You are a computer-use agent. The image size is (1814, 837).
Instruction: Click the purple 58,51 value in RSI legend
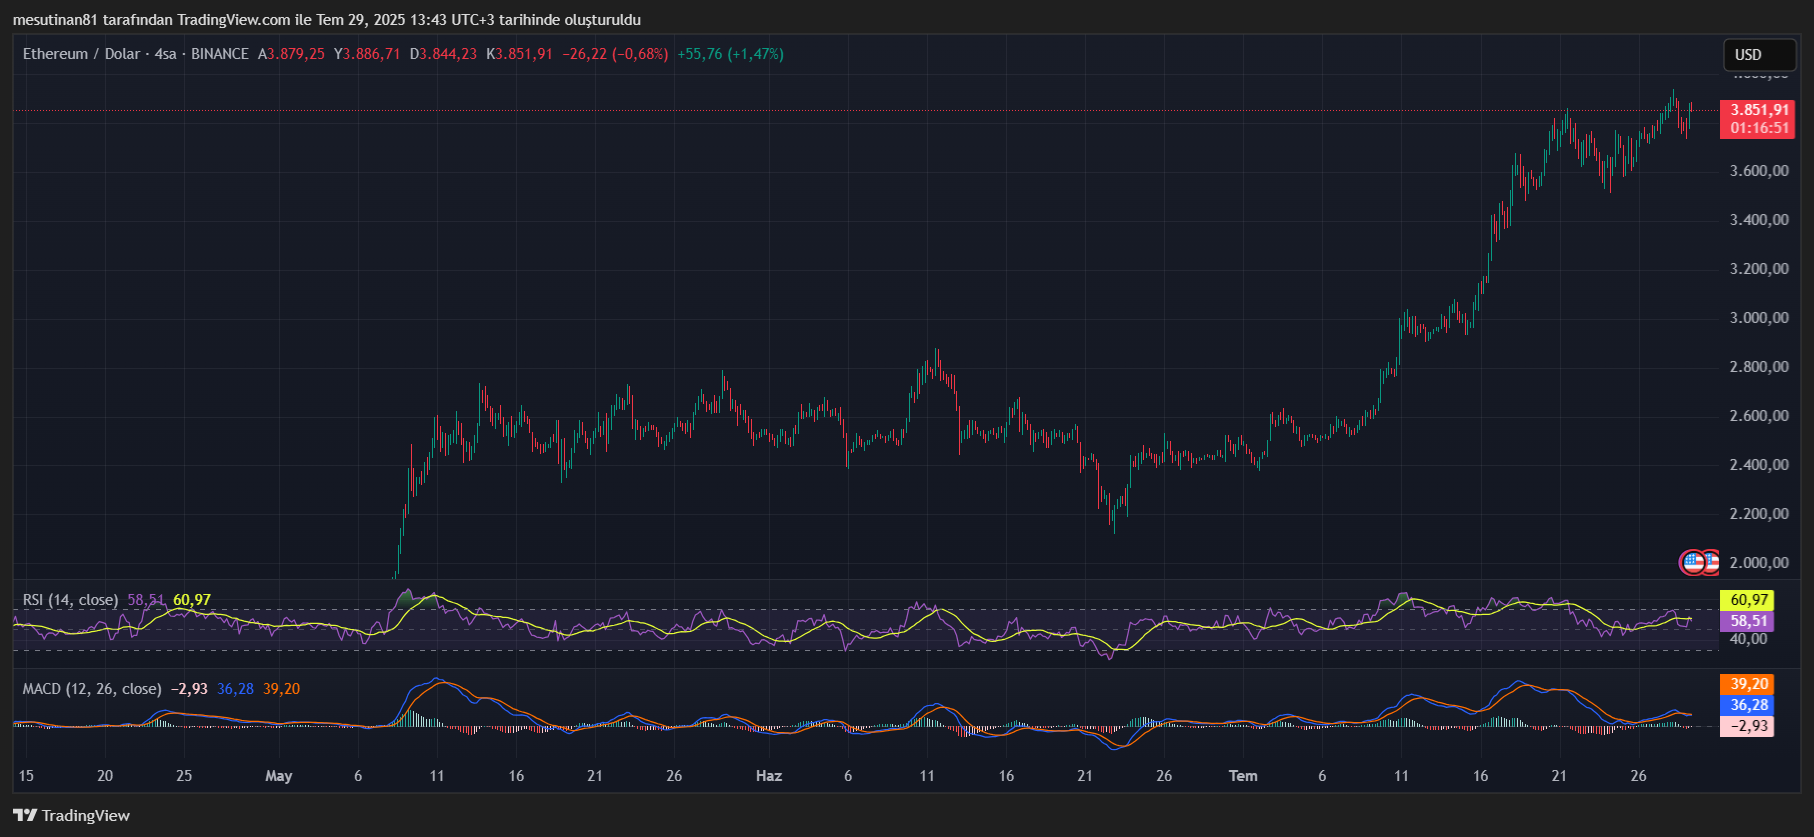tap(146, 600)
